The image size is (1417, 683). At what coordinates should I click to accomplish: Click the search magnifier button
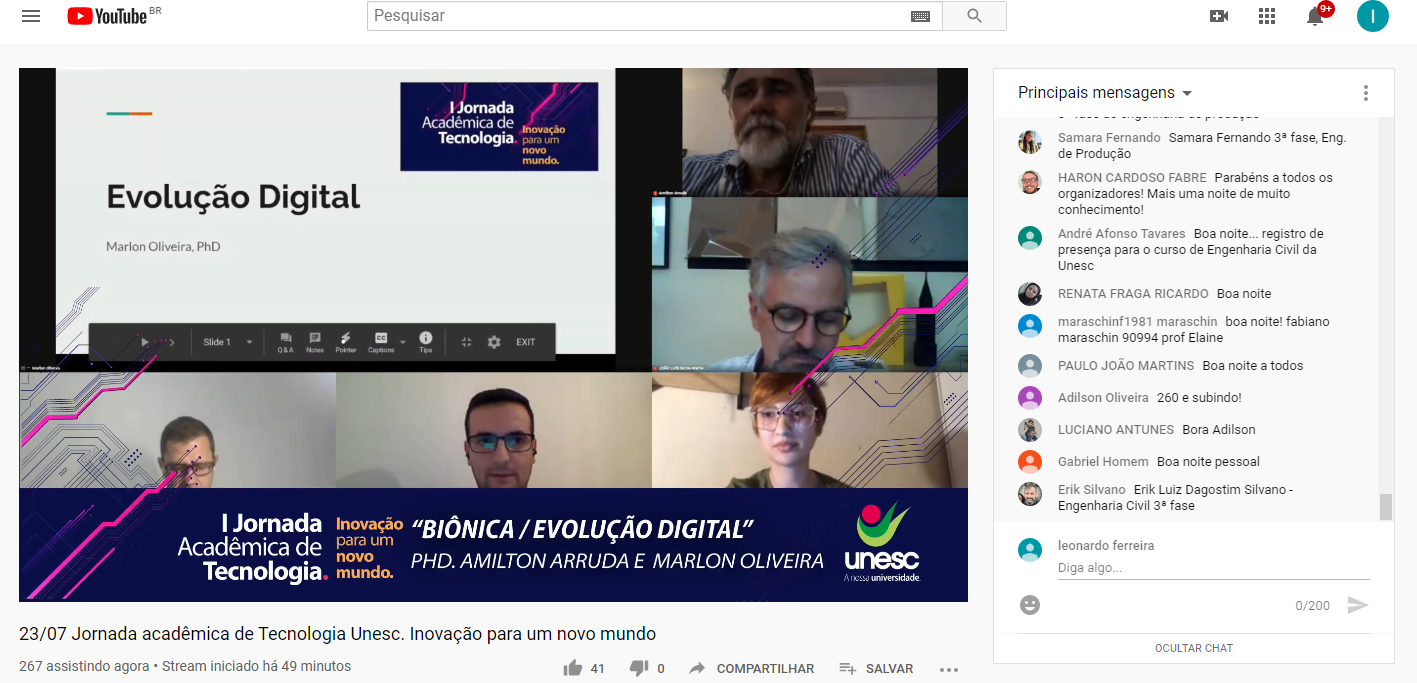pyautogui.click(x=974, y=16)
